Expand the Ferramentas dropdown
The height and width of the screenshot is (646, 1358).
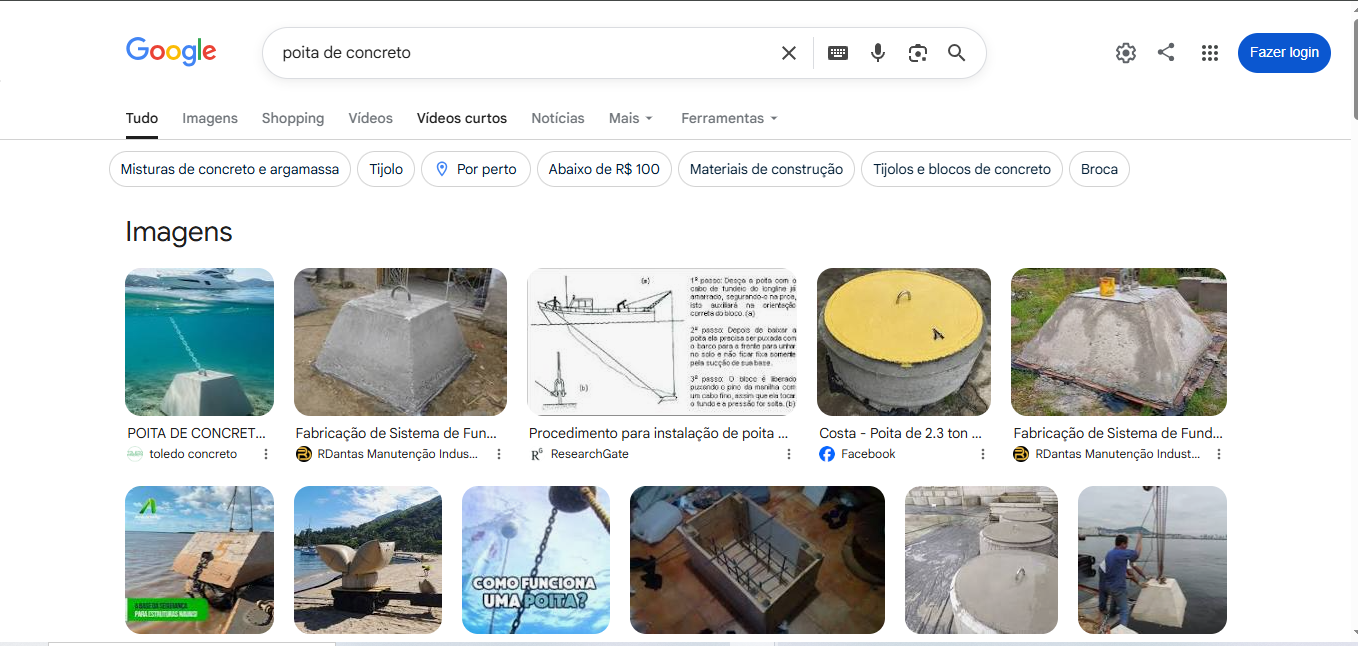(730, 118)
